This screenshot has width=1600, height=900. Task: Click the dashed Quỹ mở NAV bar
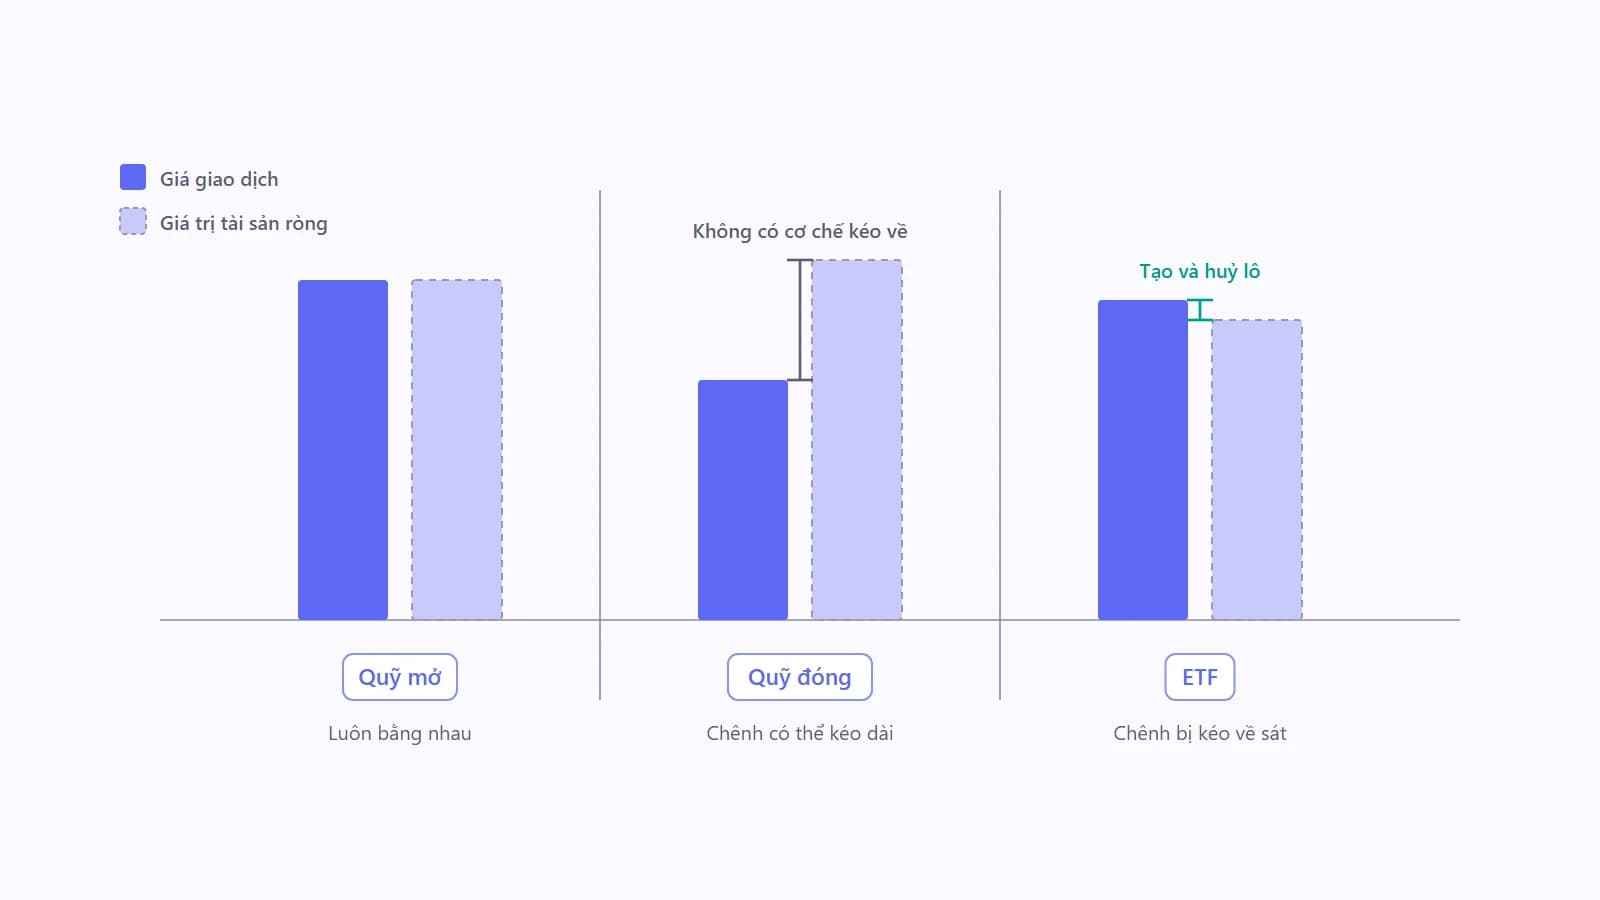click(x=457, y=450)
